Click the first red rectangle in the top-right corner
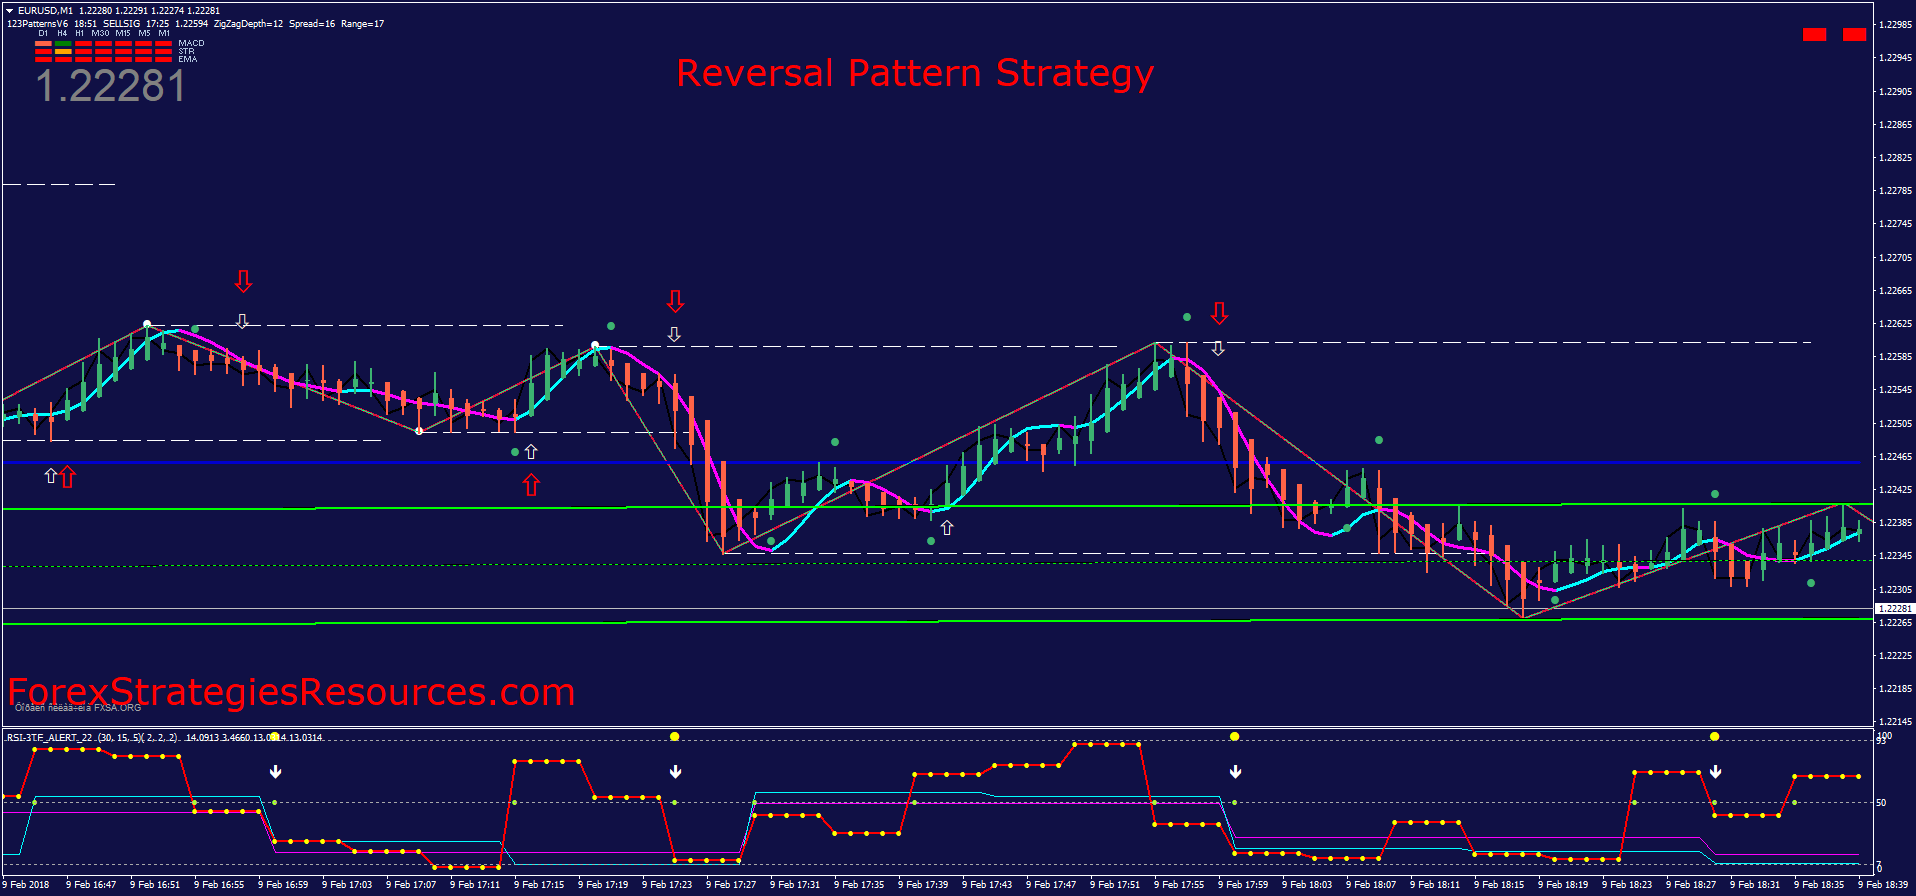 [x=1815, y=34]
